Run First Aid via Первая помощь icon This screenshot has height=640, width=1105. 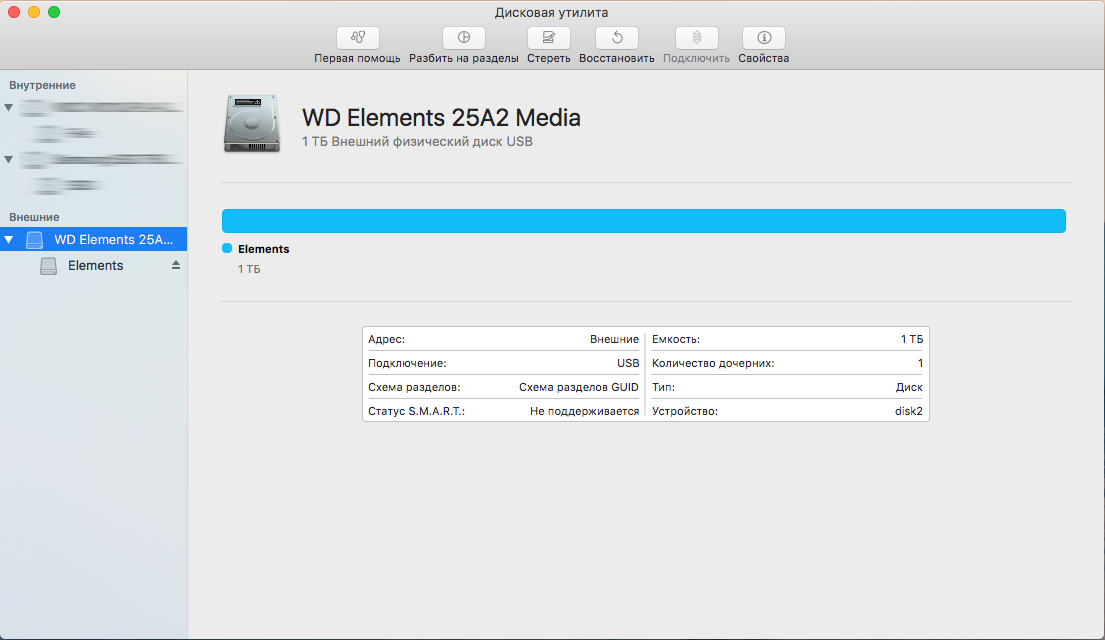[x=357, y=38]
